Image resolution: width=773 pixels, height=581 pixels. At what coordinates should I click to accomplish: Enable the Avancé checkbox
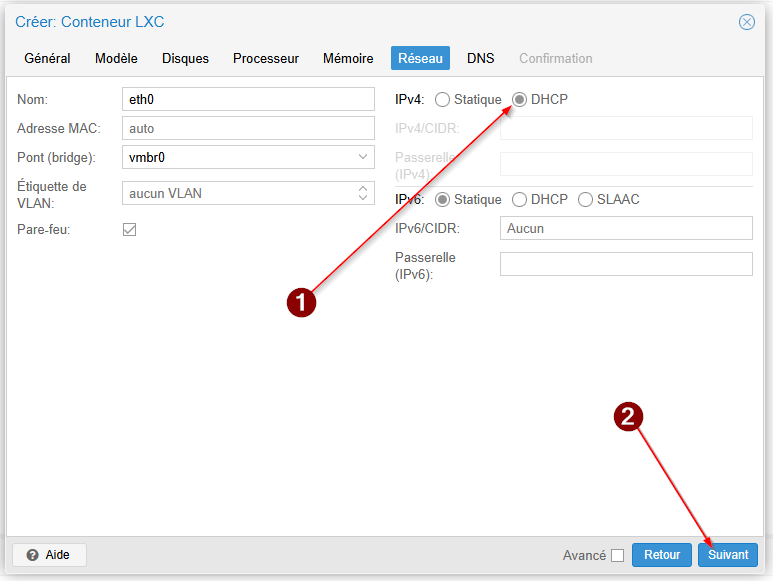617,555
